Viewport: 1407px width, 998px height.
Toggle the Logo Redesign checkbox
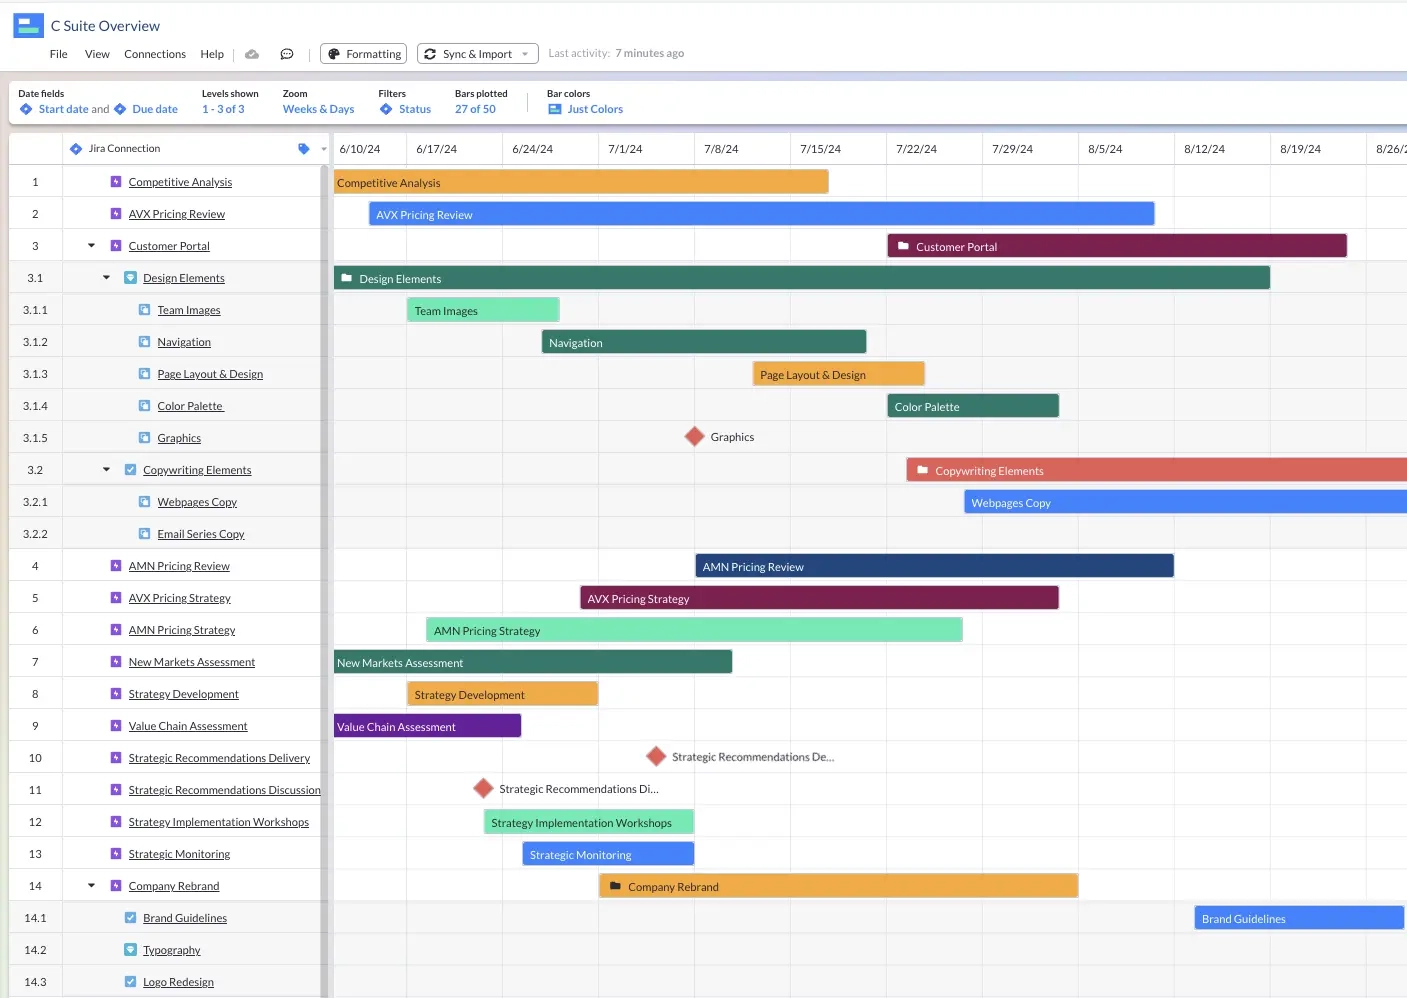tap(130, 981)
